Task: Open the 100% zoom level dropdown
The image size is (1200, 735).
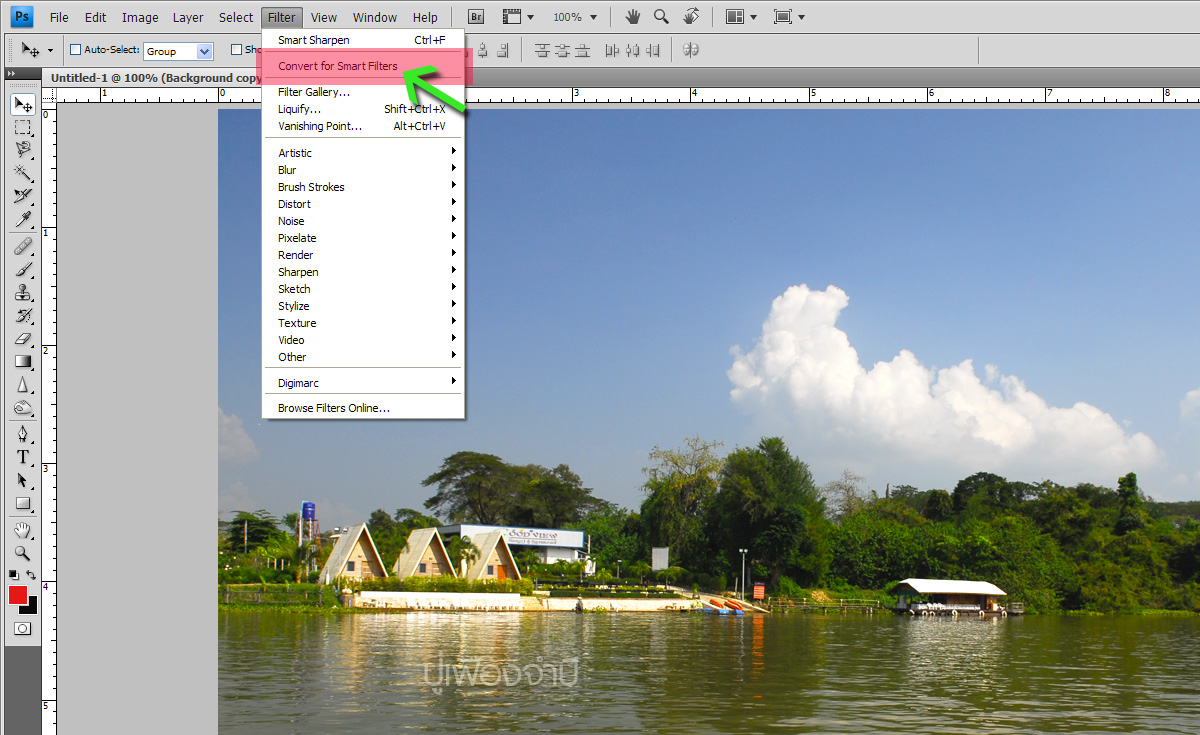Action: point(574,17)
